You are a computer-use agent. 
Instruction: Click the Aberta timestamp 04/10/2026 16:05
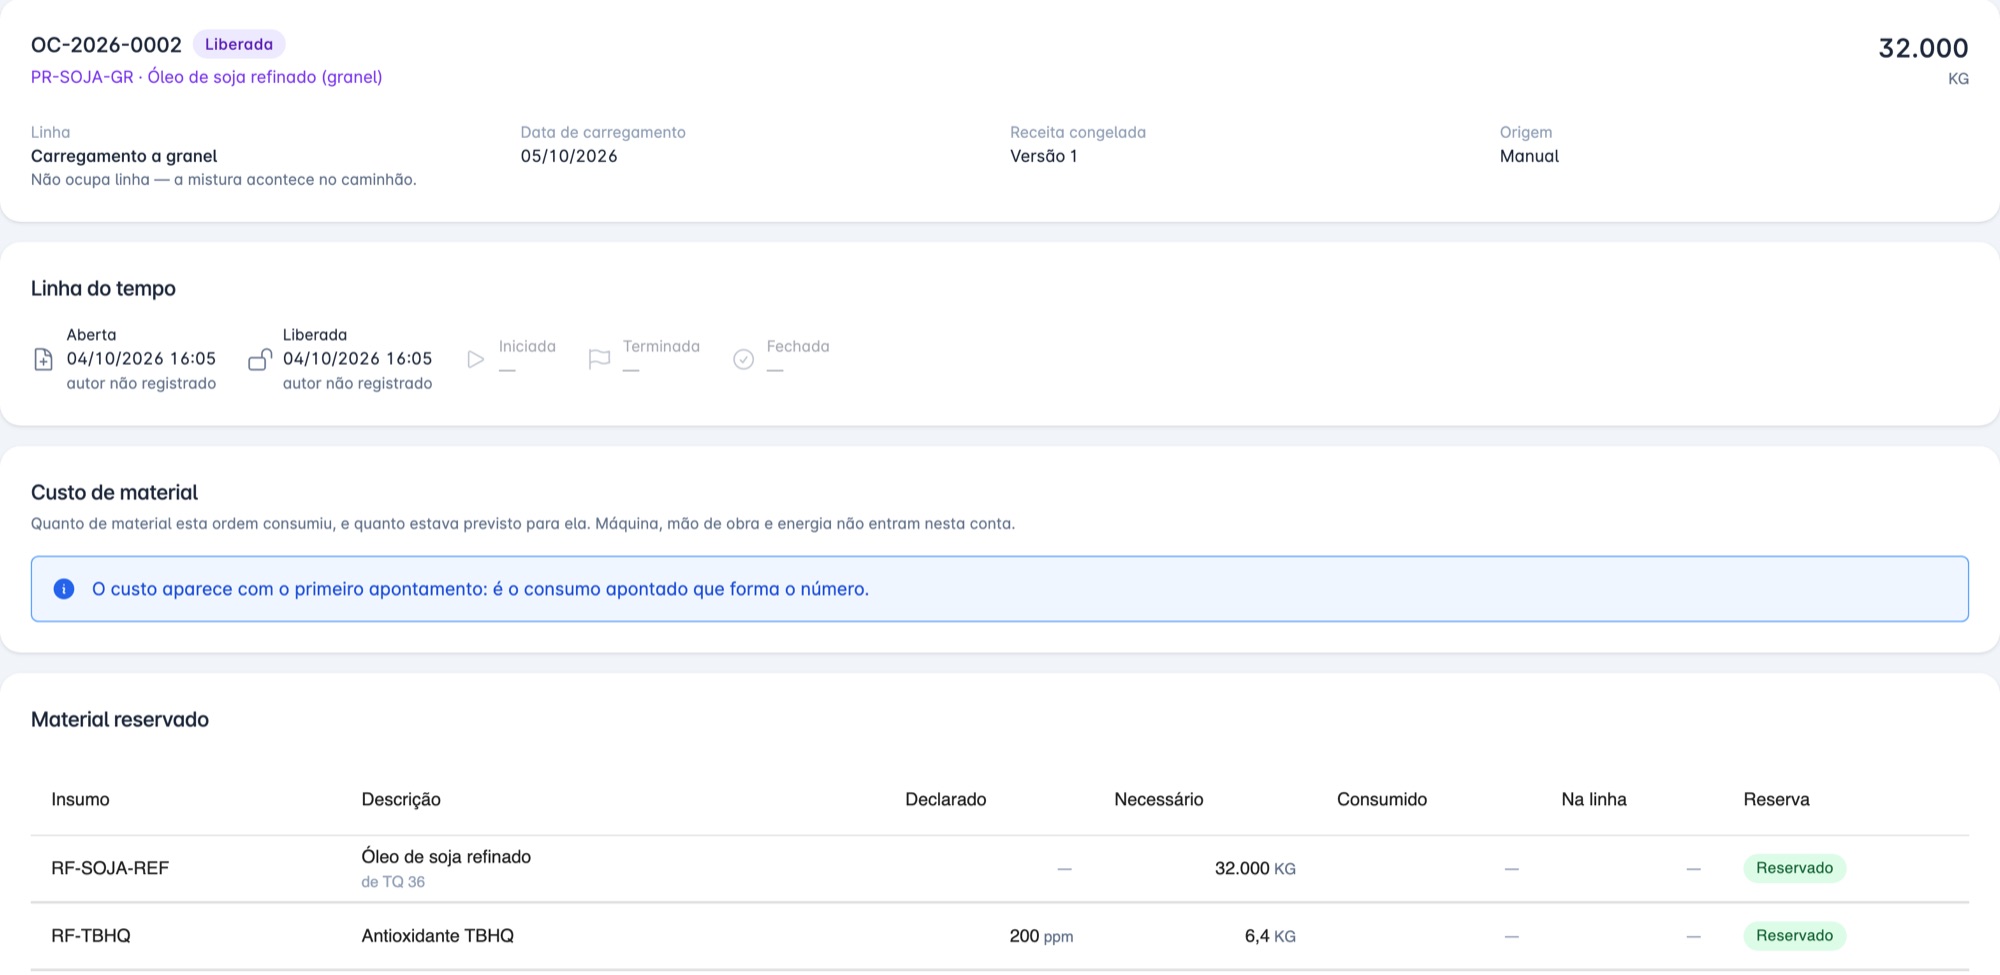[141, 359]
